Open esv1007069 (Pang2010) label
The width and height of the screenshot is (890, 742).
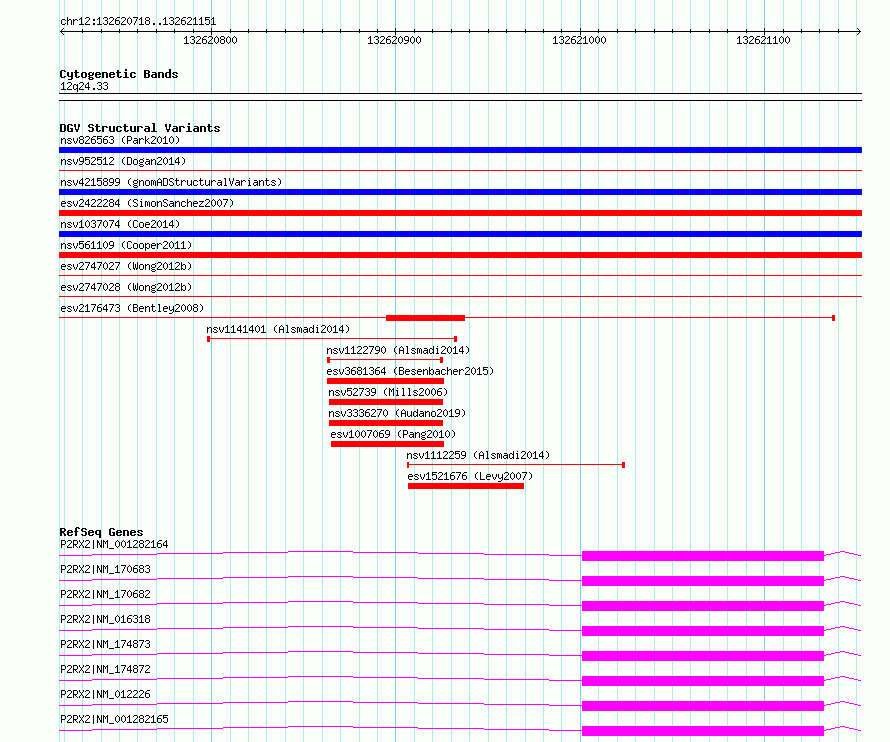[x=393, y=434]
